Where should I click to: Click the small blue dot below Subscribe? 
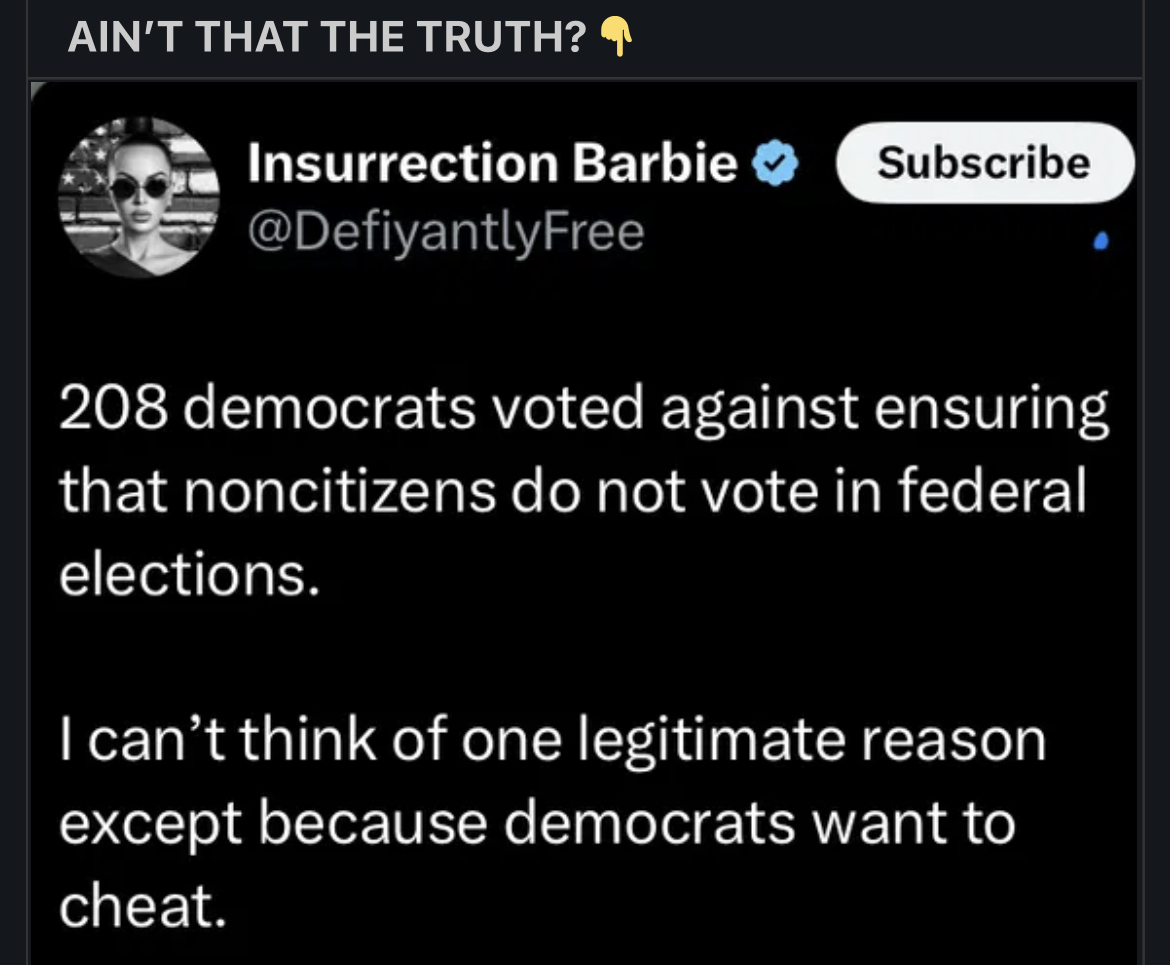[1102, 240]
